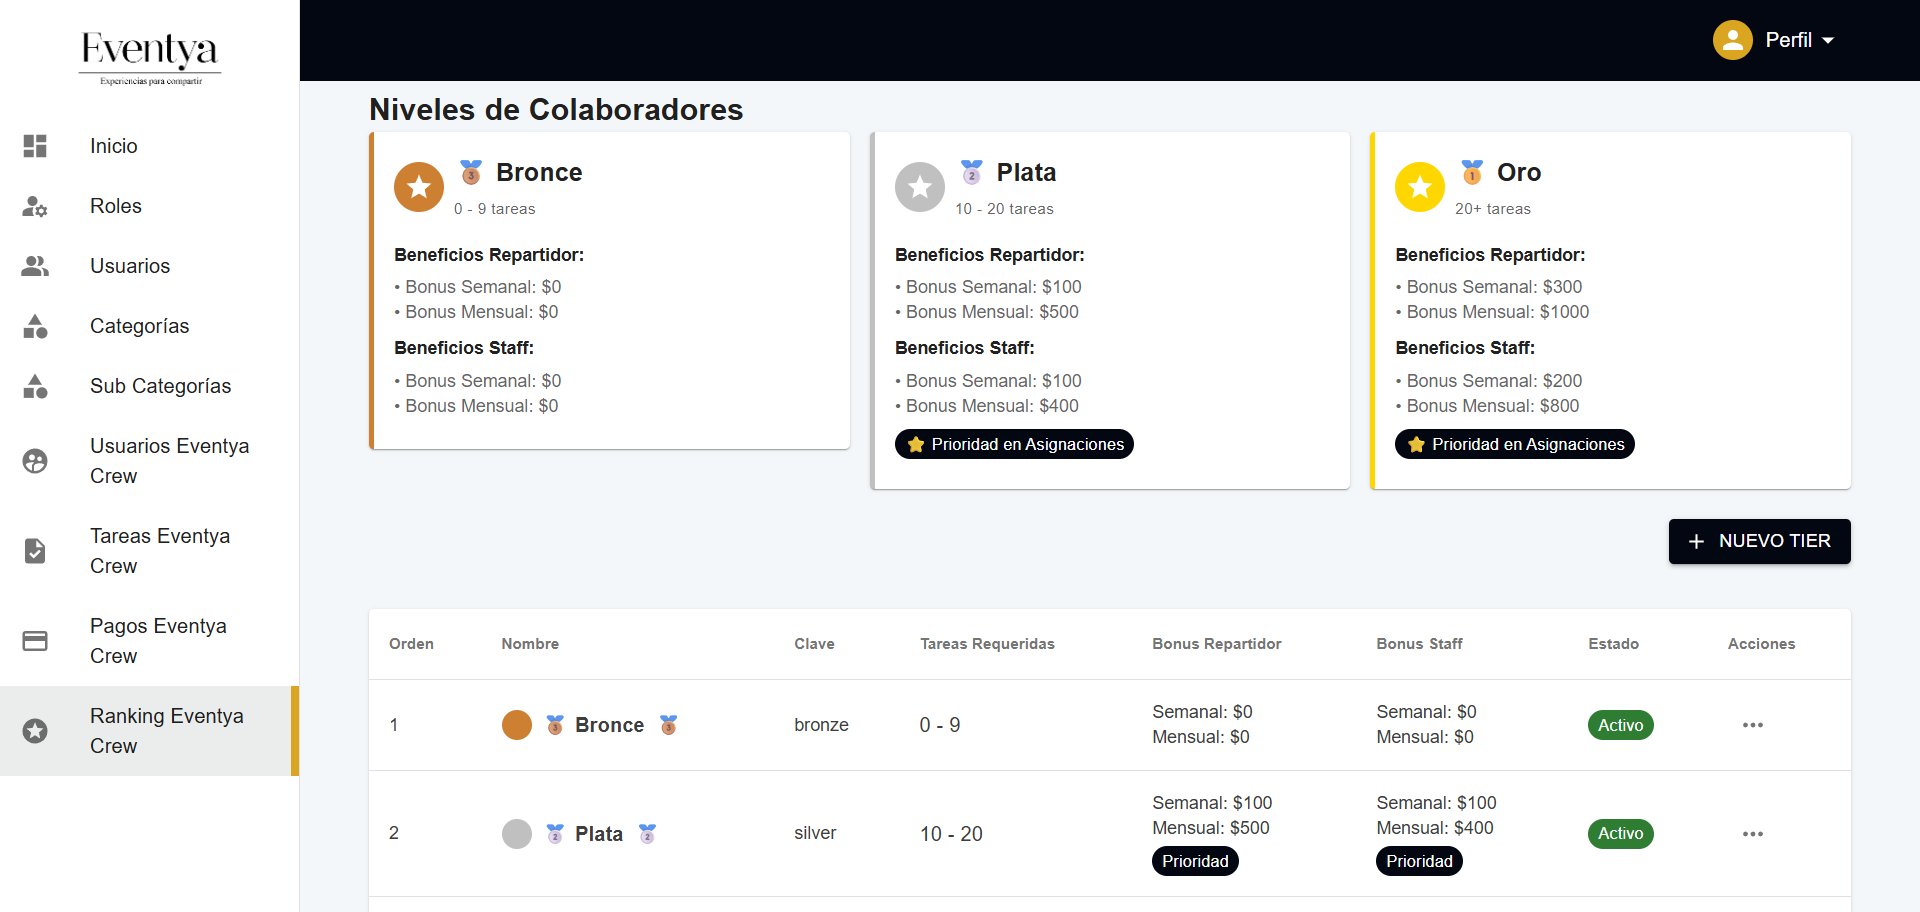The width and height of the screenshot is (1920, 912).
Task: Go to Sub Categorías in sidebar
Action: click(160, 386)
